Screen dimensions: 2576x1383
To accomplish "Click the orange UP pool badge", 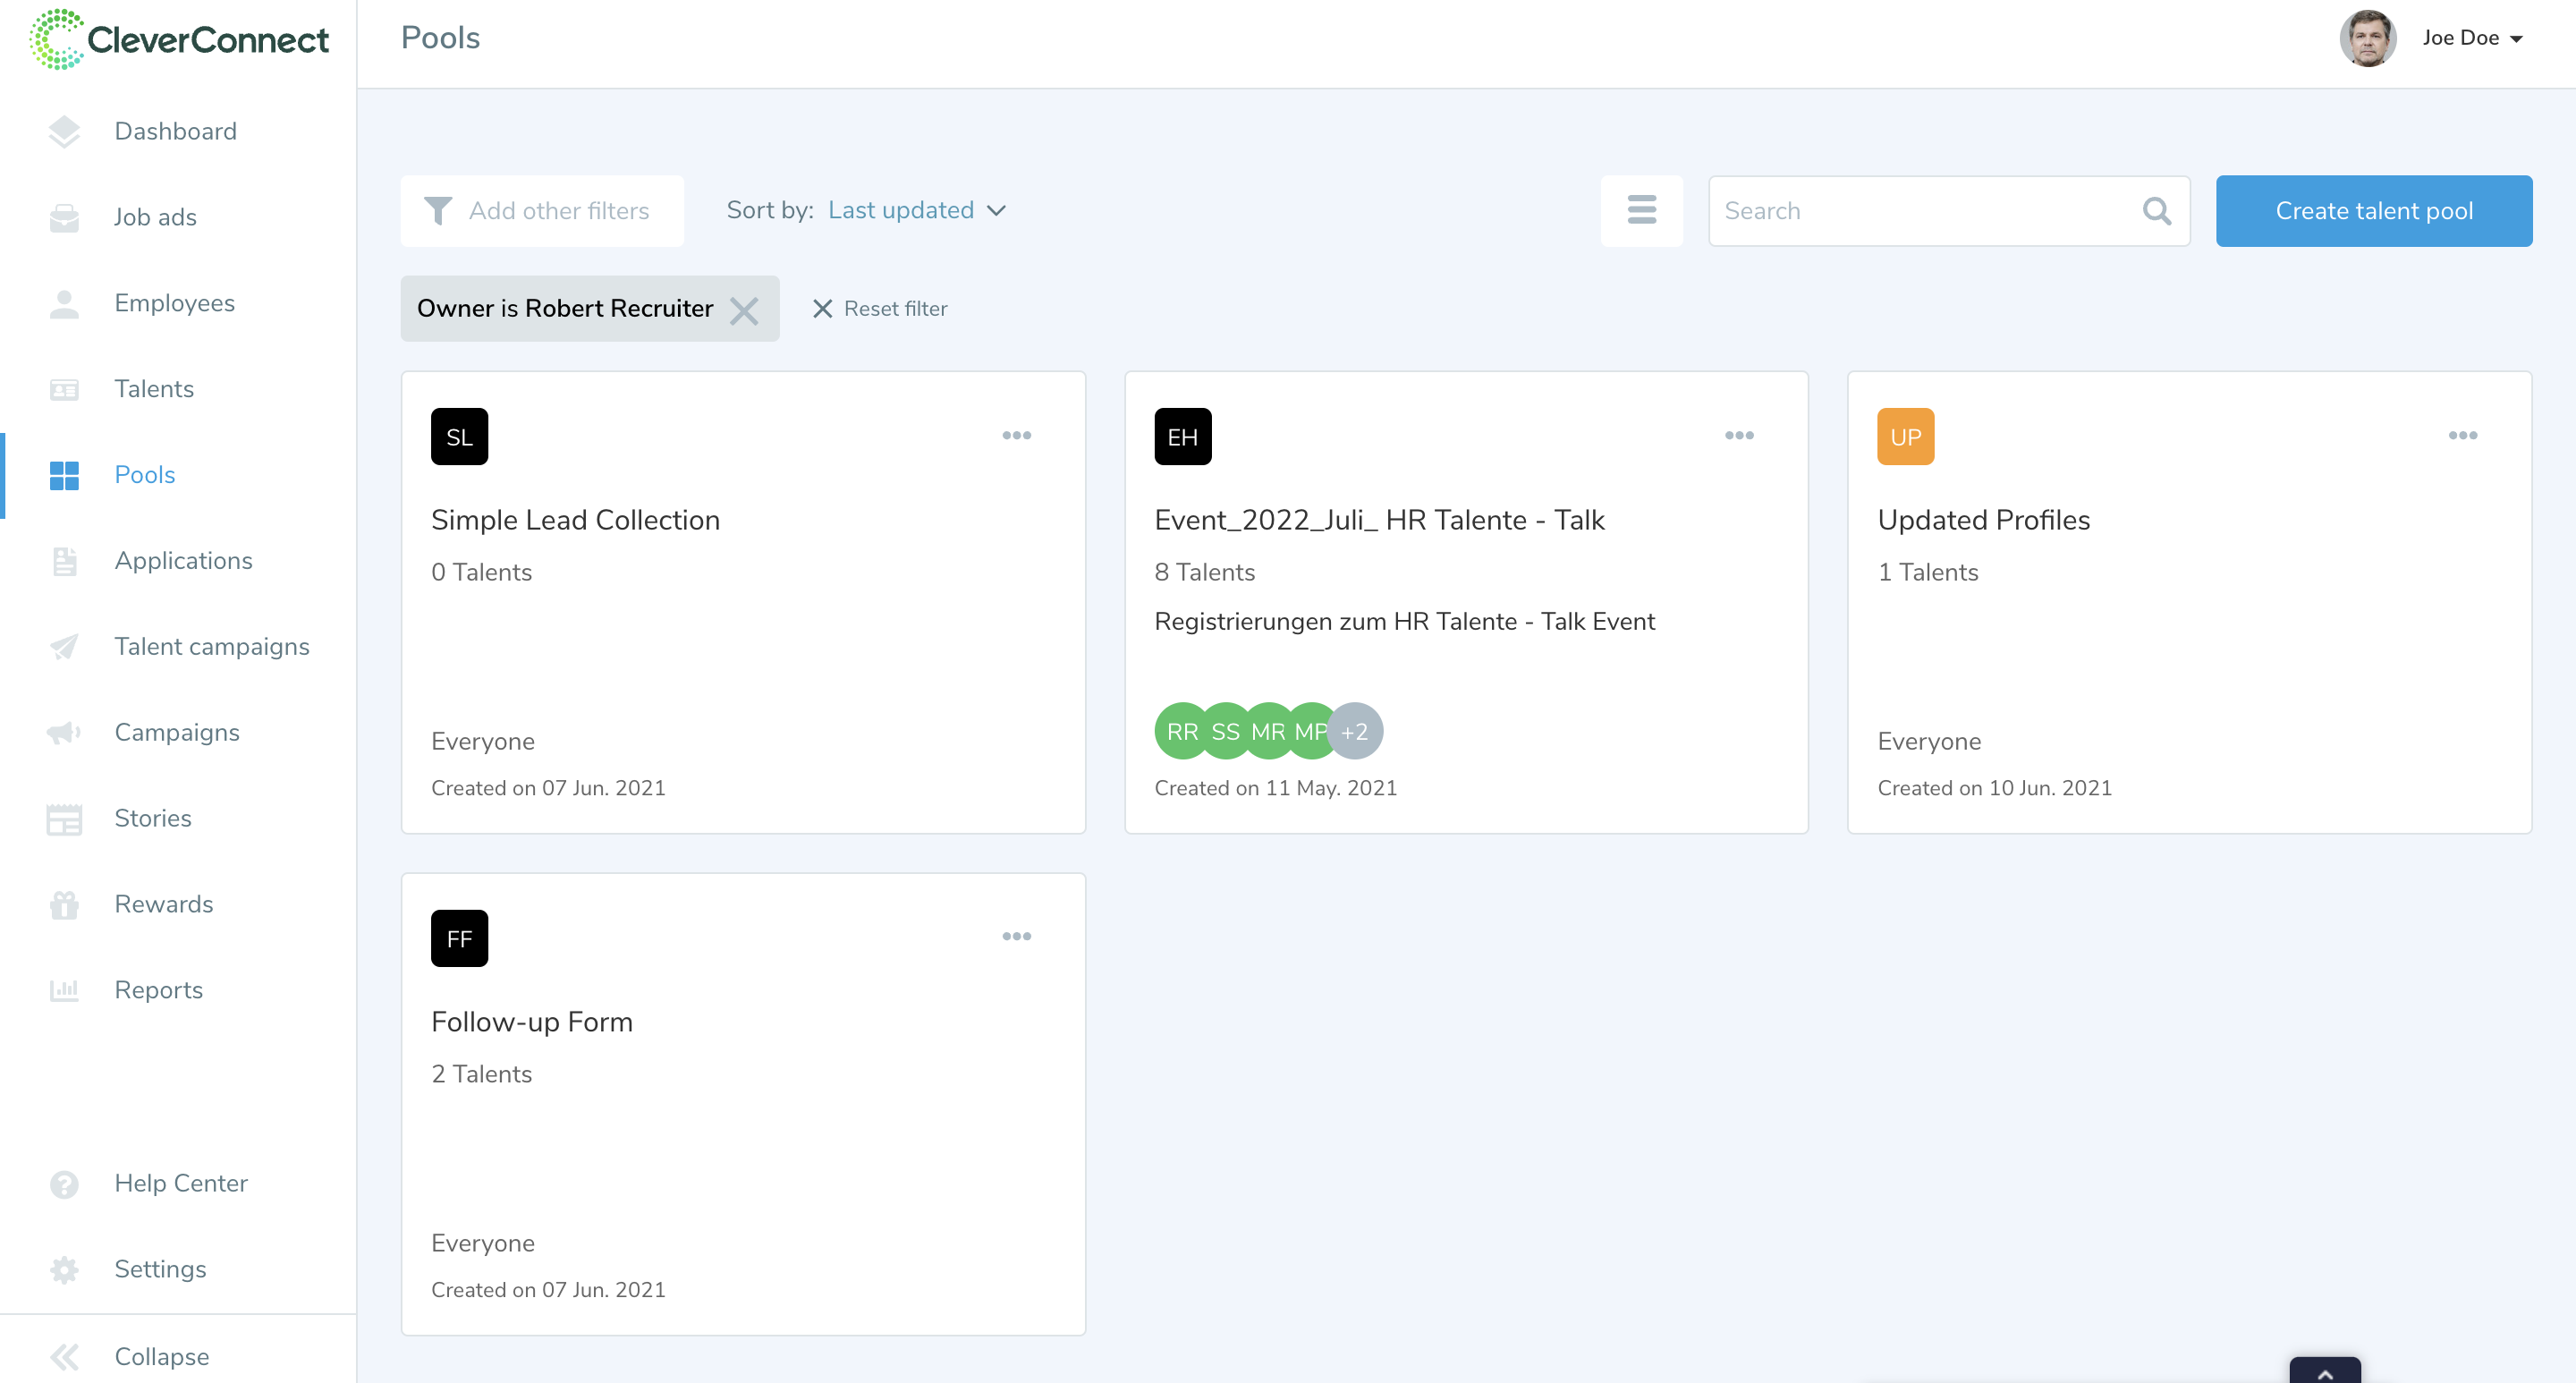I will pos(1905,437).
